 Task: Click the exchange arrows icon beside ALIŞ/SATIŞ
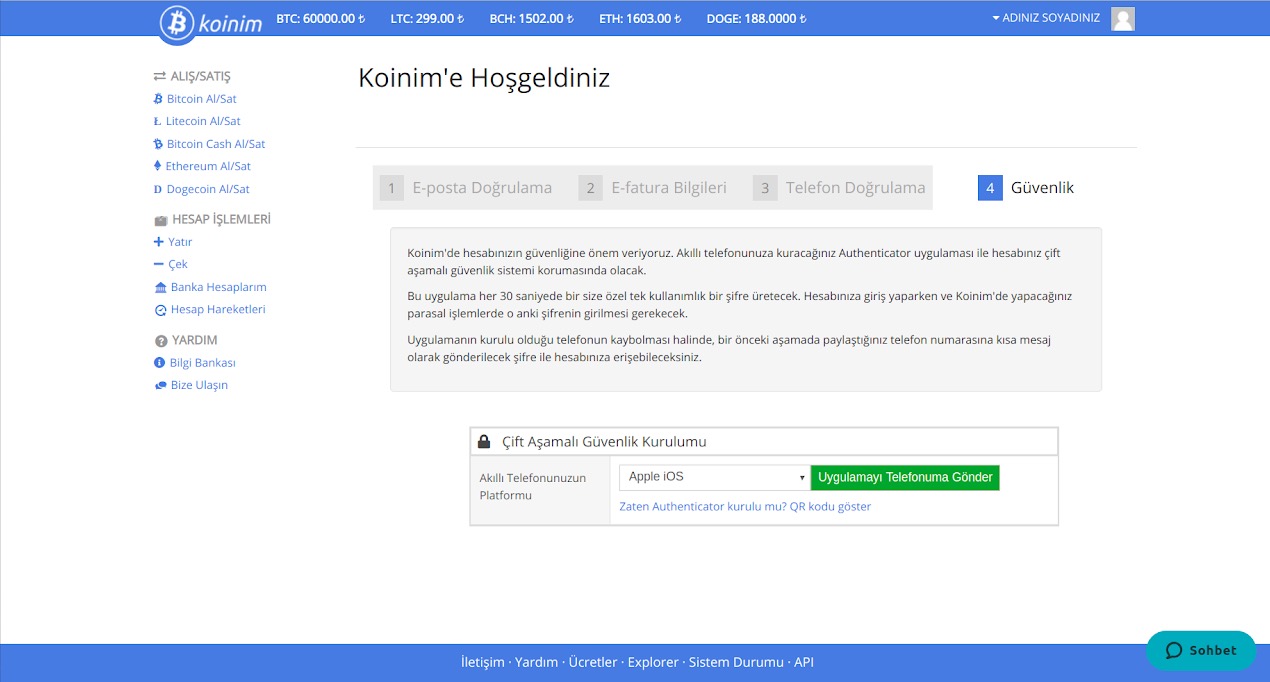click(160, 76)
